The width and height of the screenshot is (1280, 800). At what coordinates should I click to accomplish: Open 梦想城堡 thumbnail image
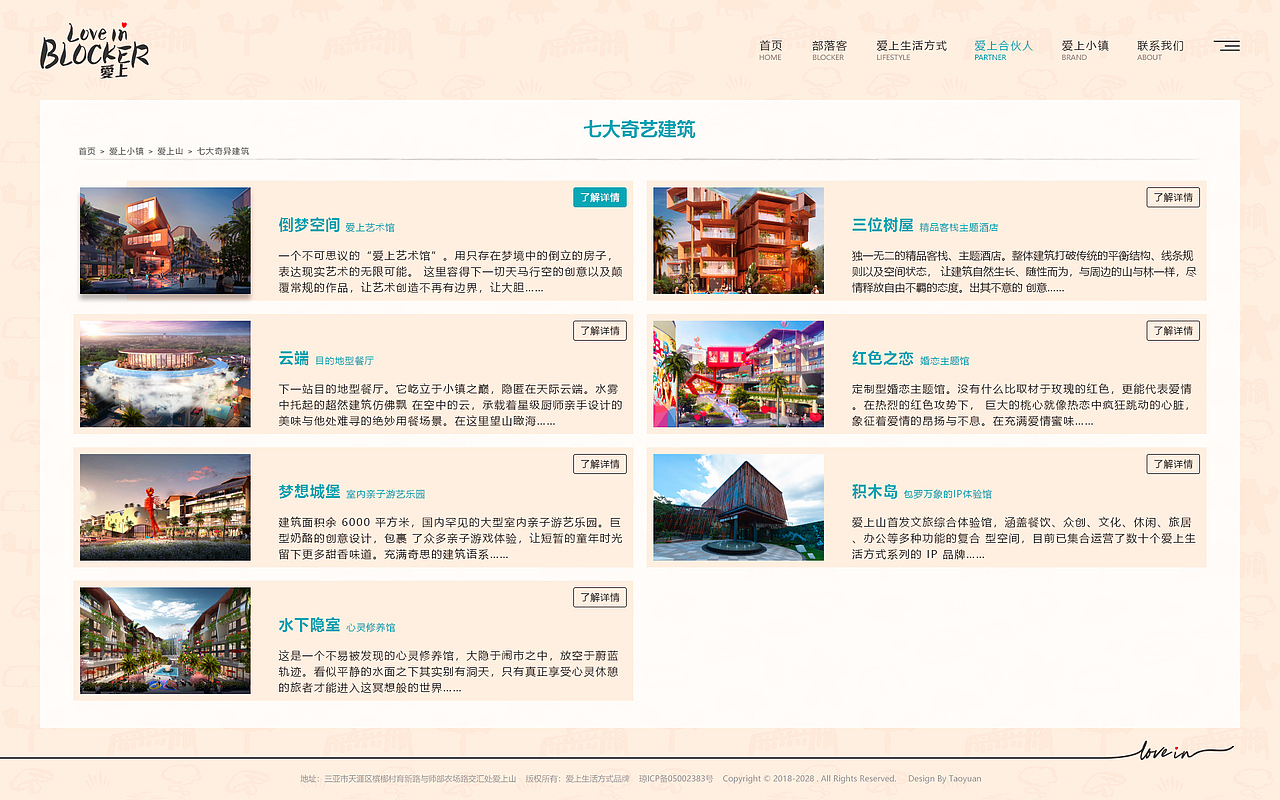(x=165, y=507)
